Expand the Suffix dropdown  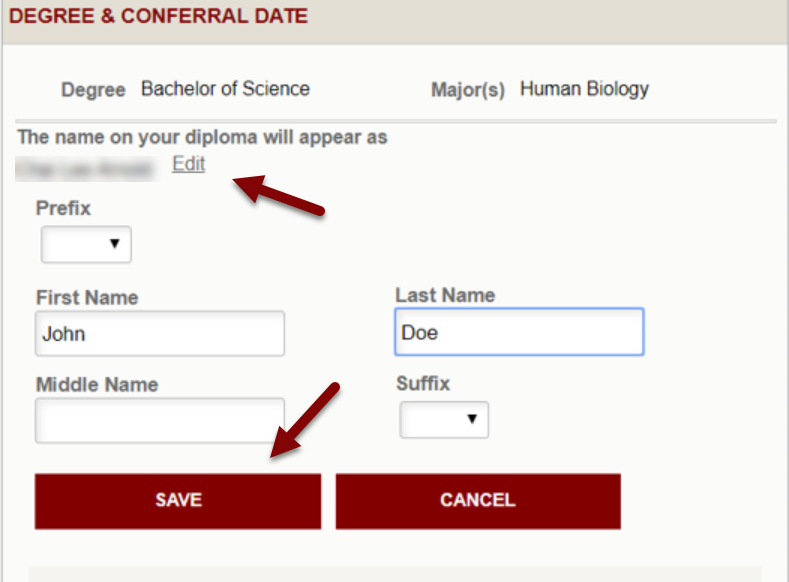point(444,420)
